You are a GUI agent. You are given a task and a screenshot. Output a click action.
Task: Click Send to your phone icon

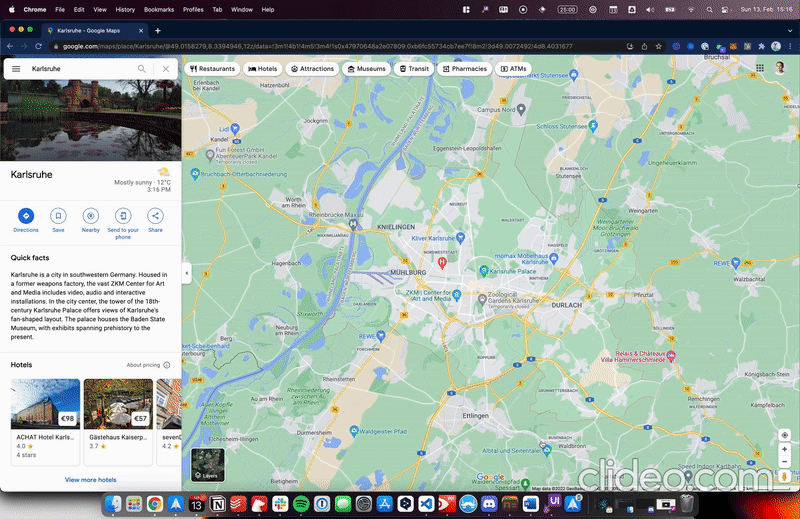[123, 216]
